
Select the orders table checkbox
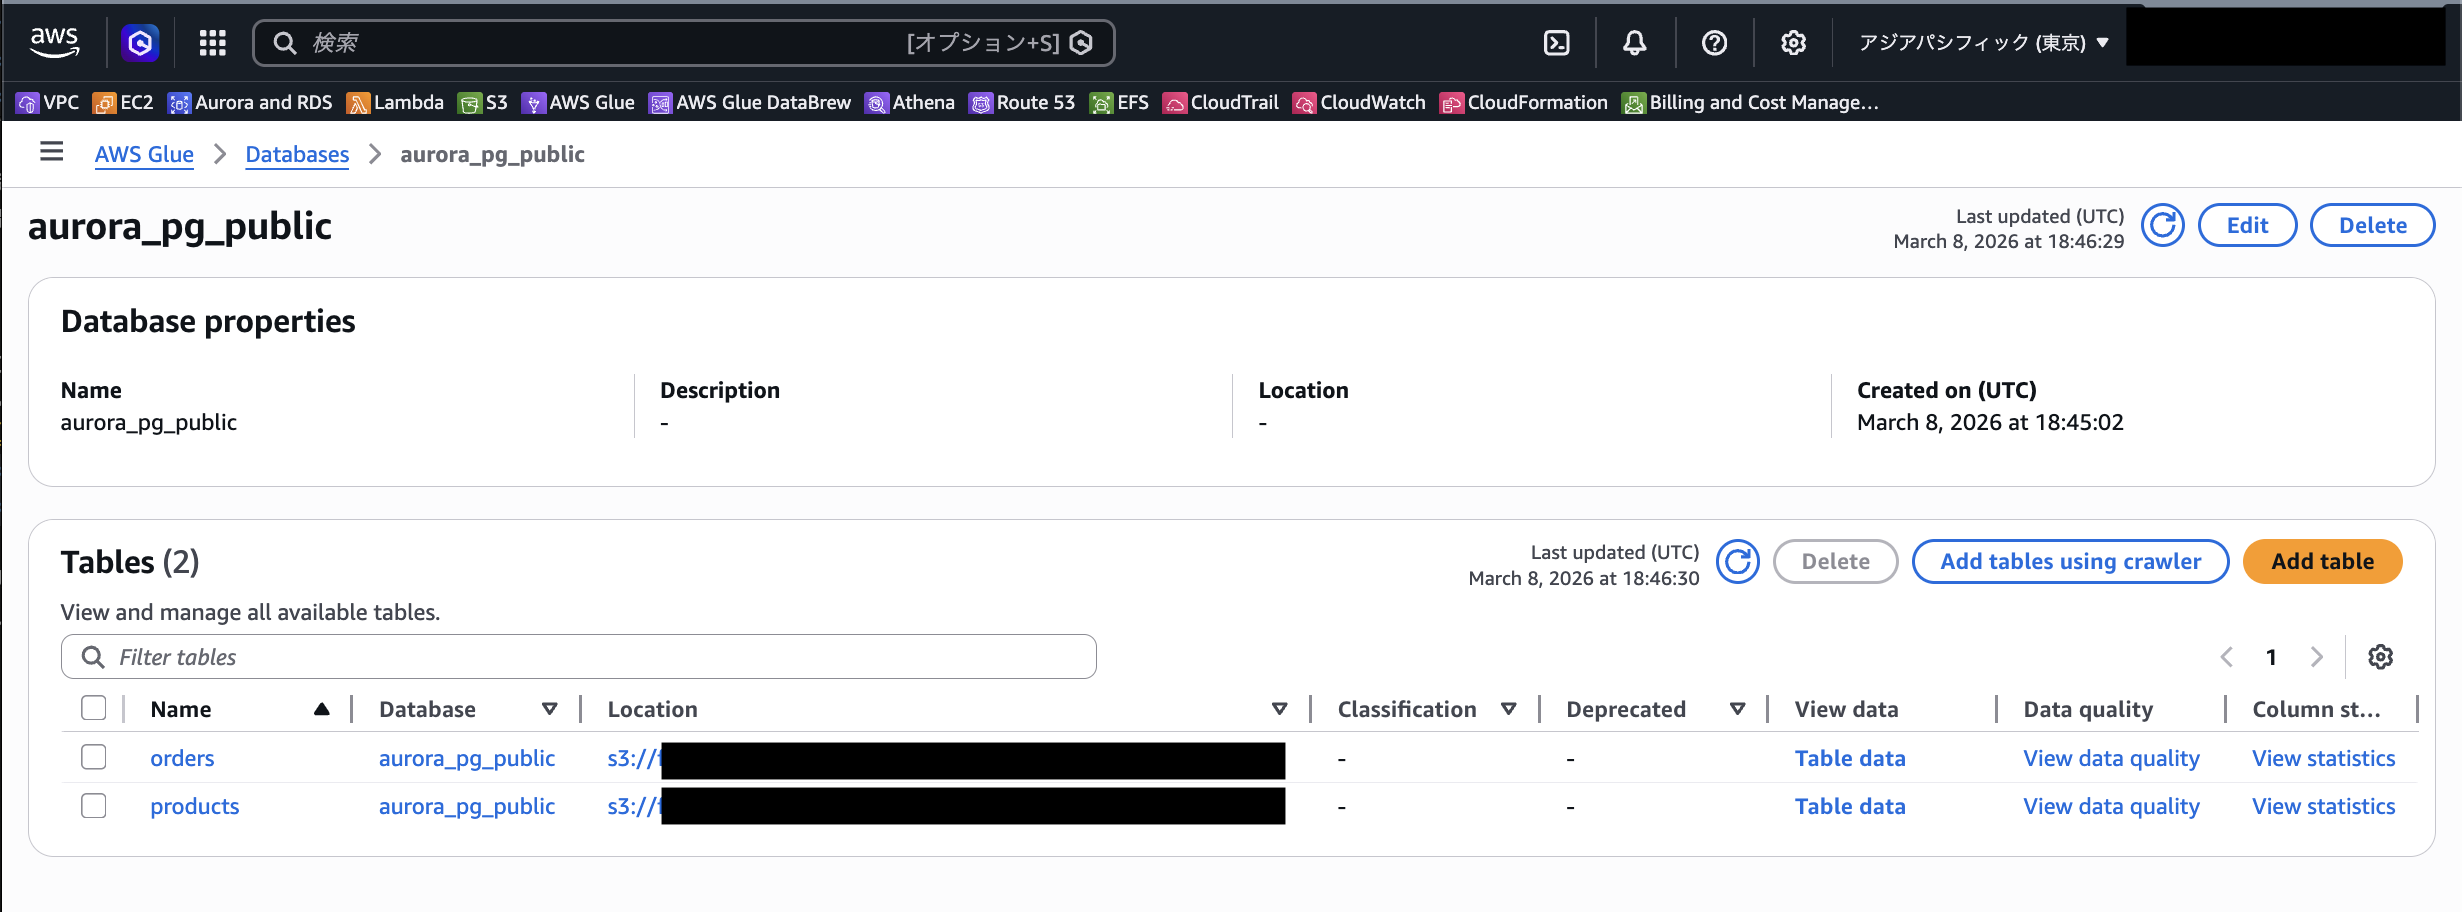click(x=94, y=757)
